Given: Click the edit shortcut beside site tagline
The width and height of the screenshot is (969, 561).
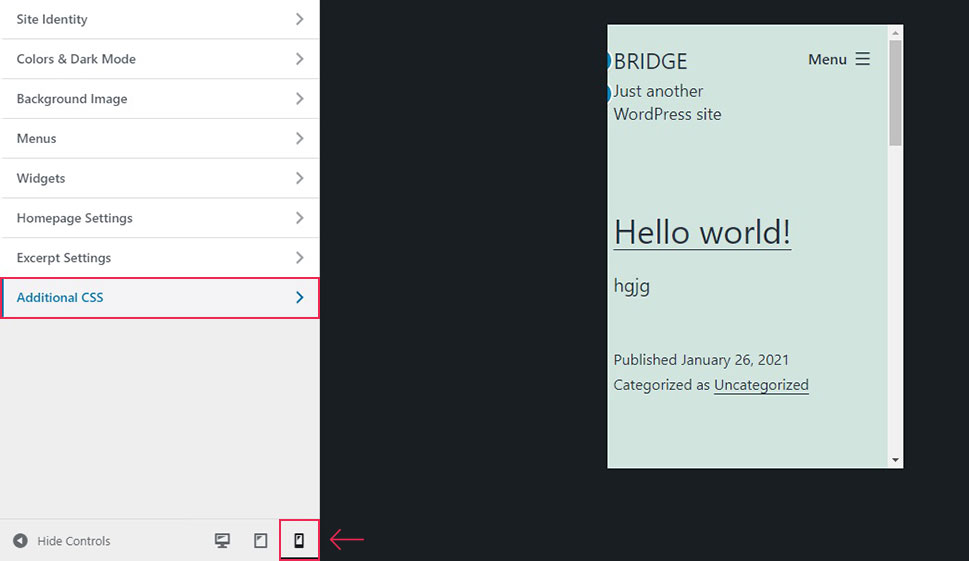Looking at the screenshot, I should tap(609, 93).
